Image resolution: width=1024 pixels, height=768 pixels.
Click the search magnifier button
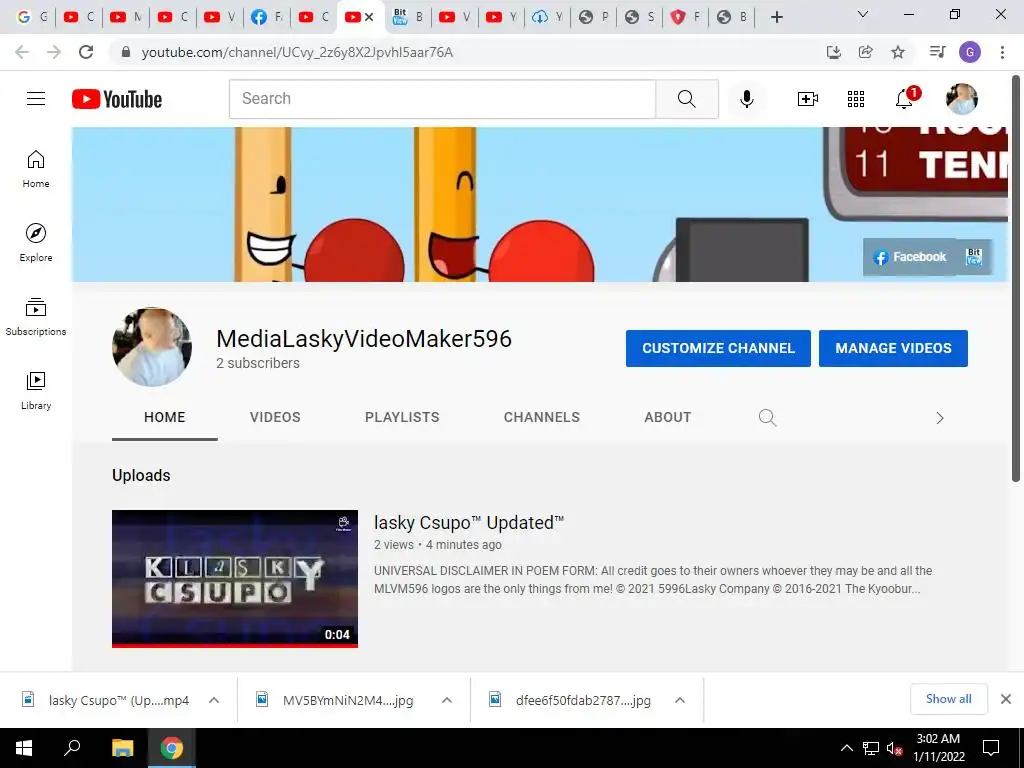(687, 99)
